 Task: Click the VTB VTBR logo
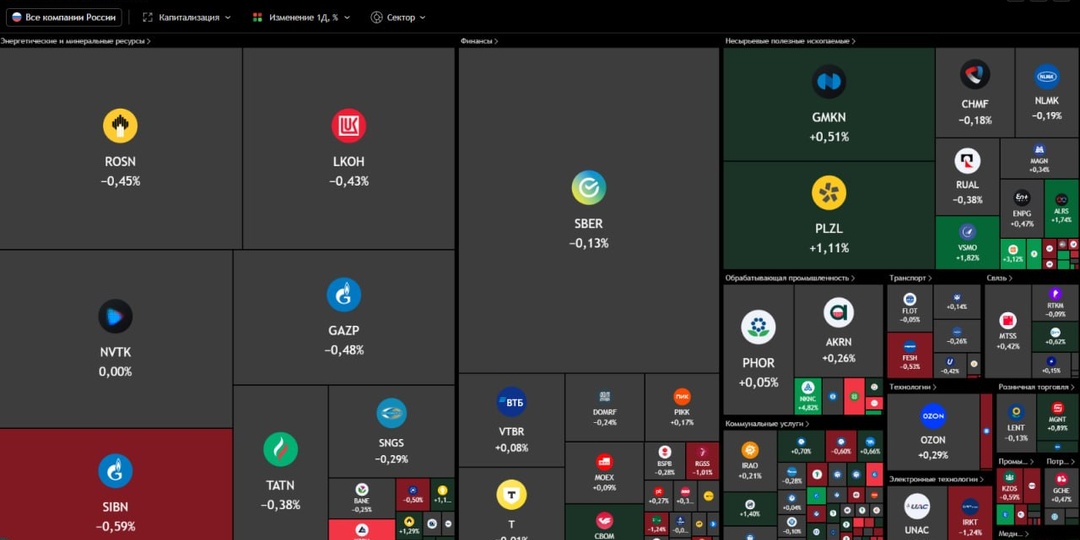pos(512,402)
